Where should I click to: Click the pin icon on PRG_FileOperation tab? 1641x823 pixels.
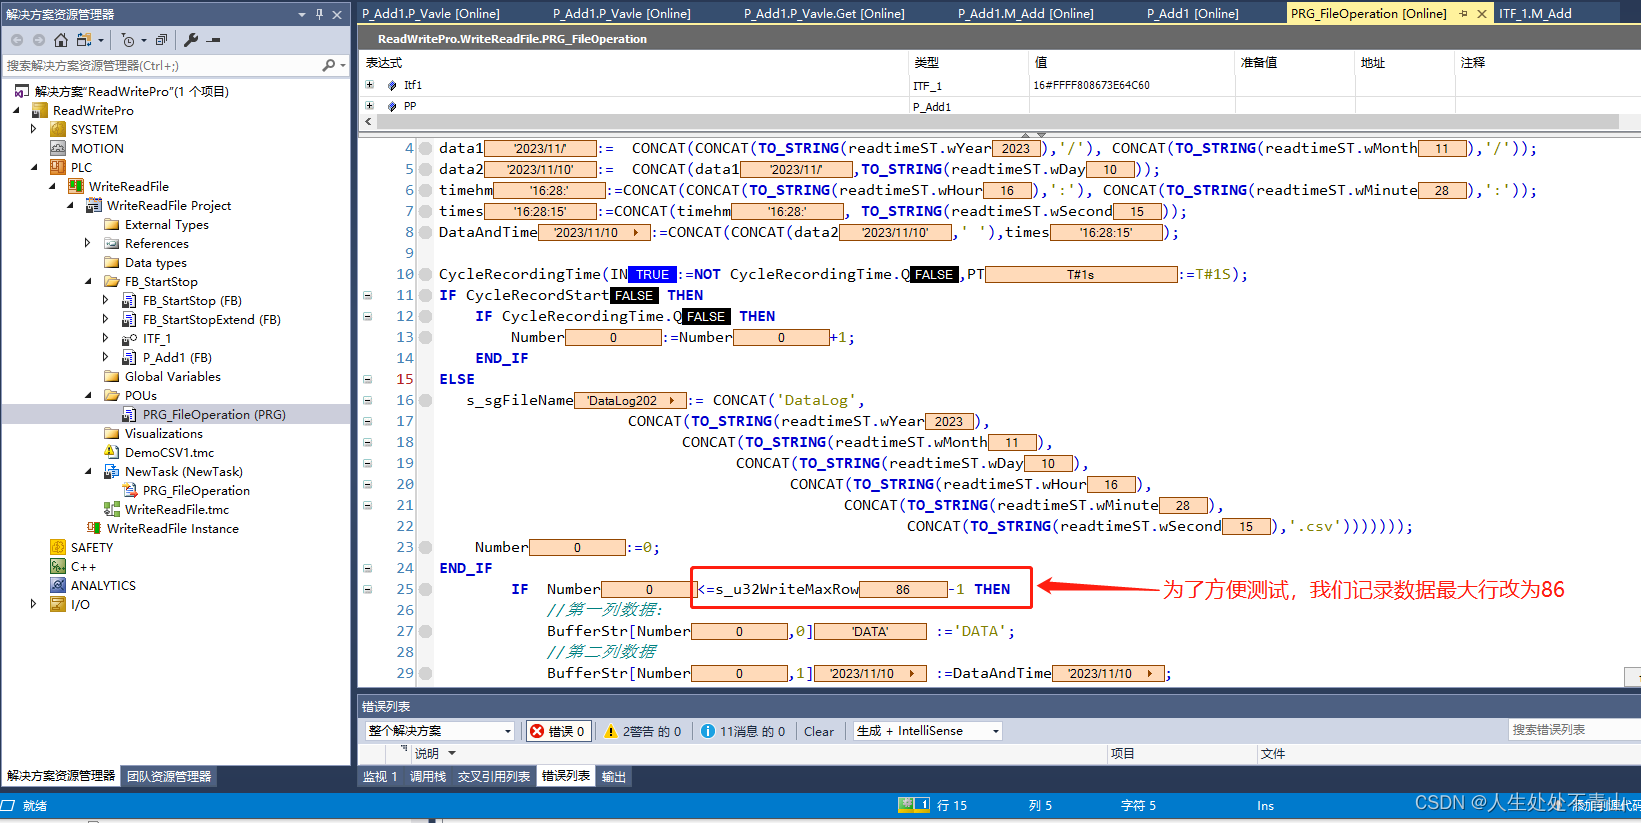pos(1464,14)
